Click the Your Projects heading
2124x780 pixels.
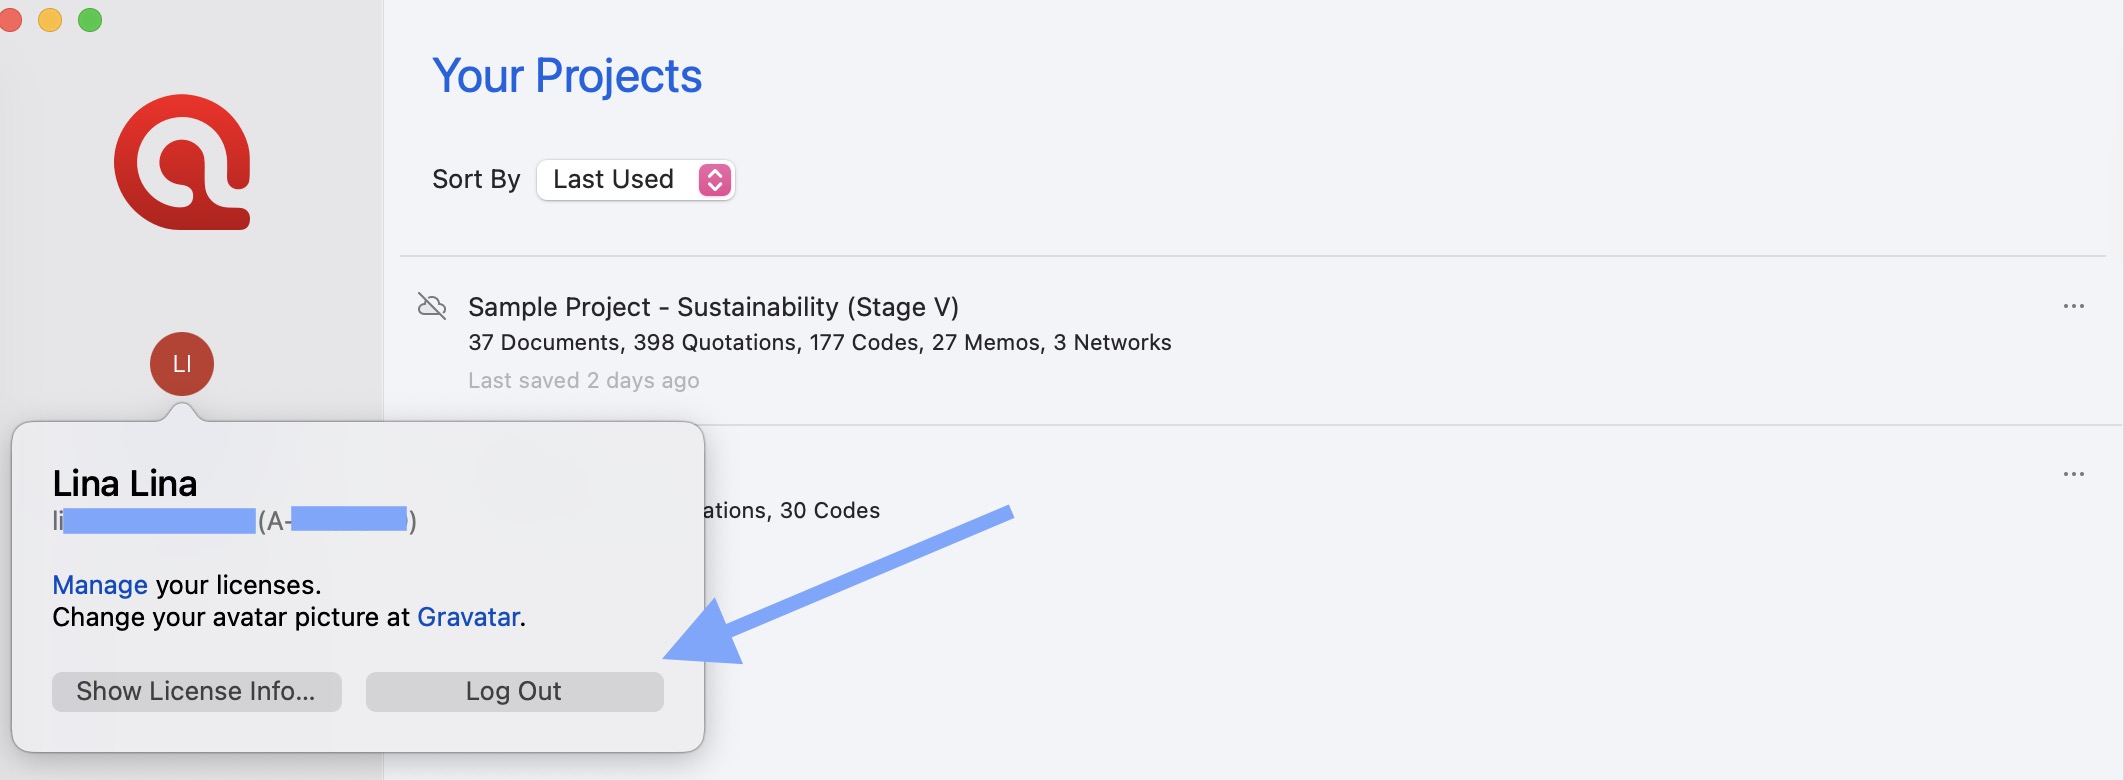click(567, 76)
